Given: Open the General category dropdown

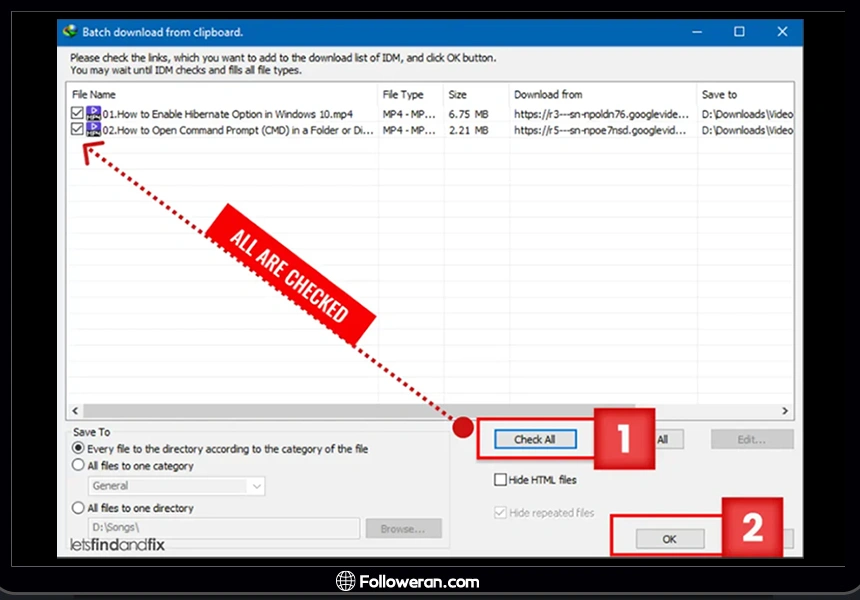Looking at the screenshot, I should (256, 486).
